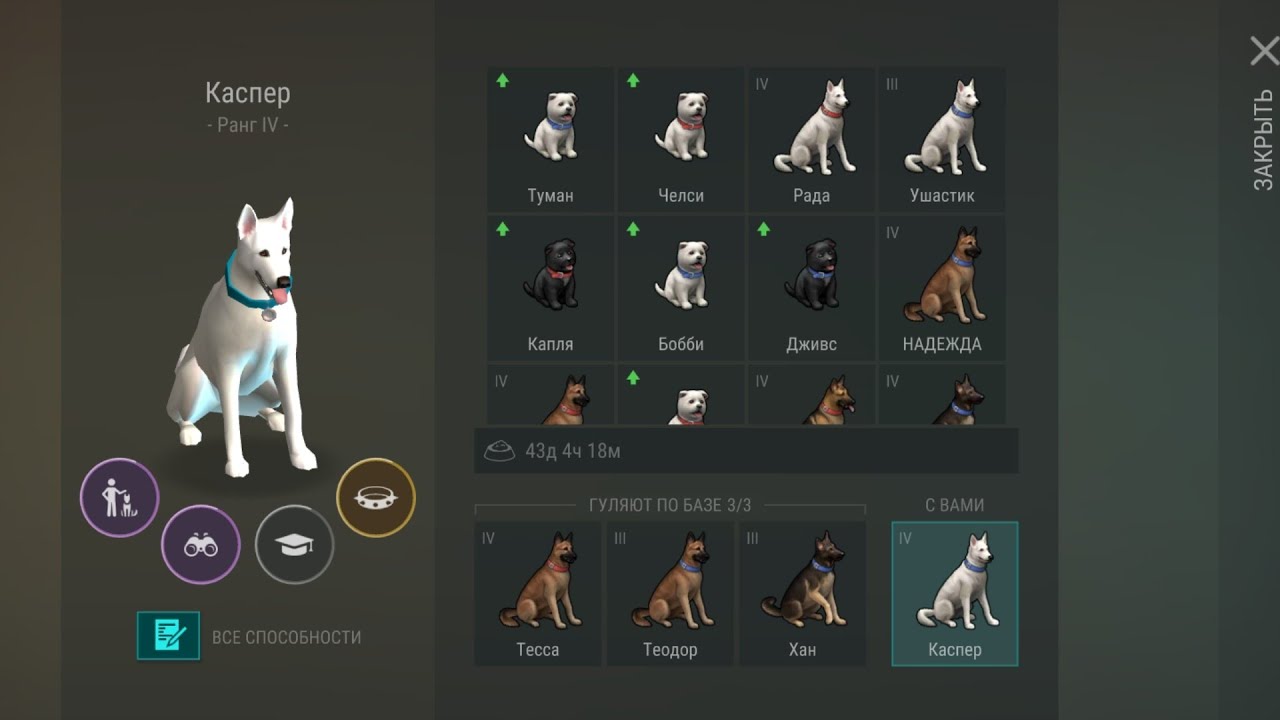
Task: Select the puppy Бобби
Action: [x=681, y=288]
